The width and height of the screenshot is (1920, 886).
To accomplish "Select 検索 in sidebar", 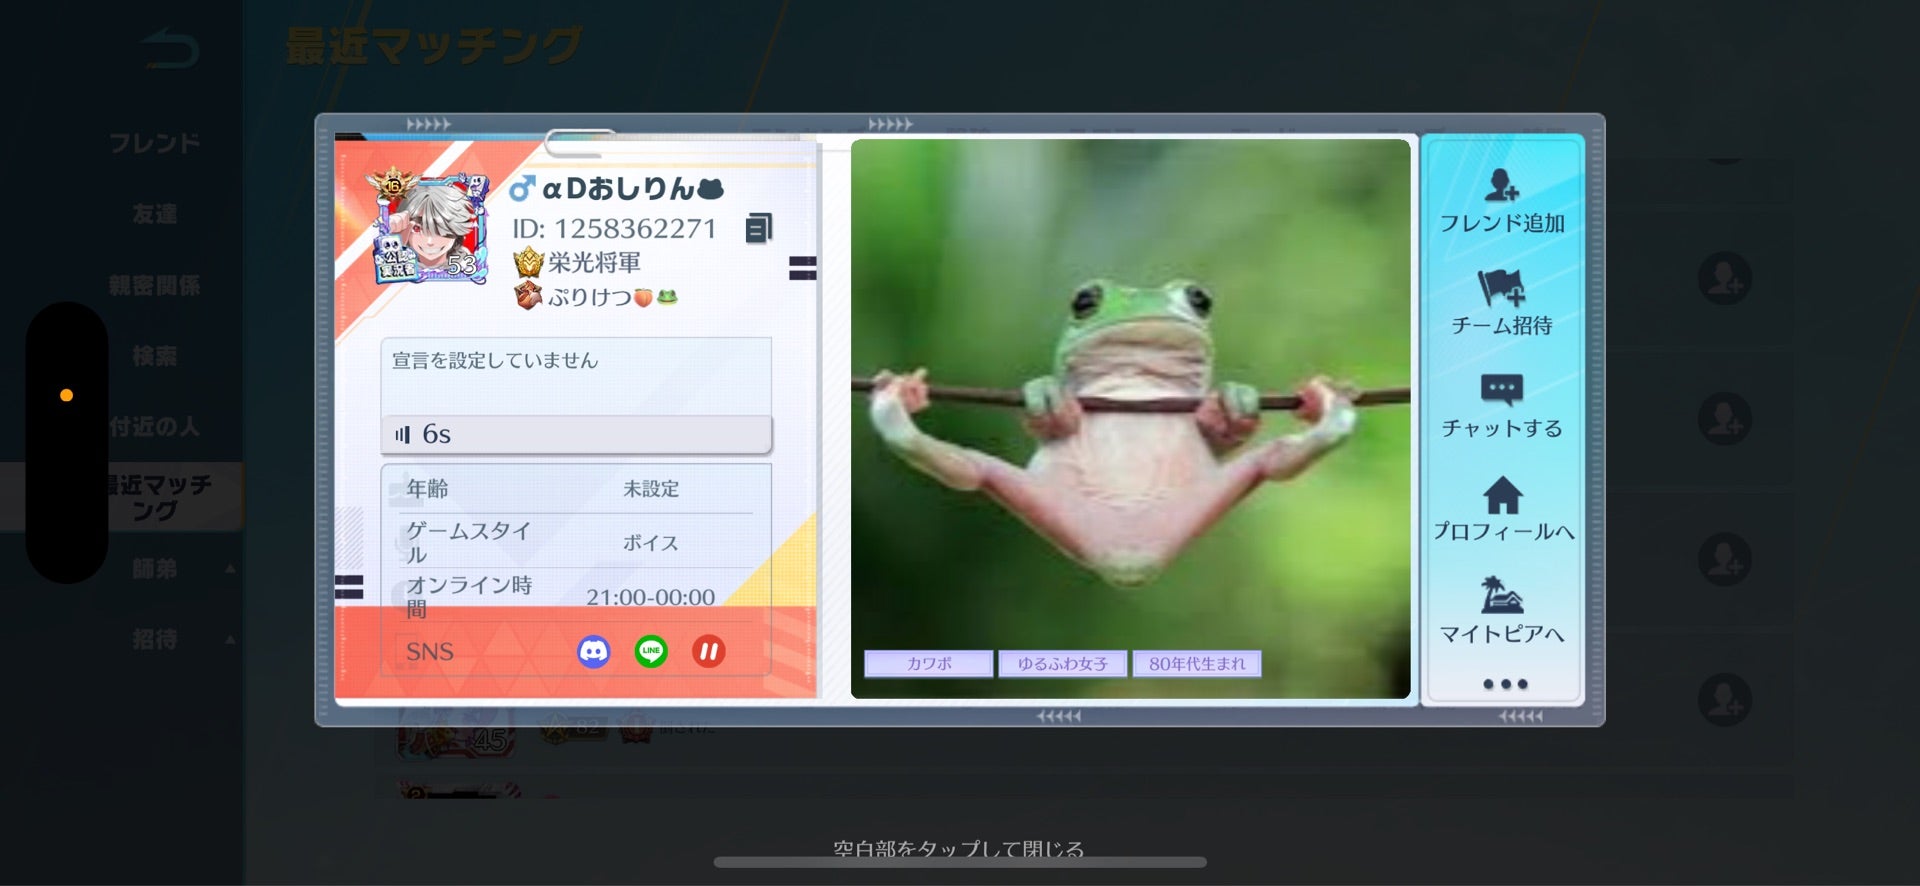I will (x=155, y=356).
